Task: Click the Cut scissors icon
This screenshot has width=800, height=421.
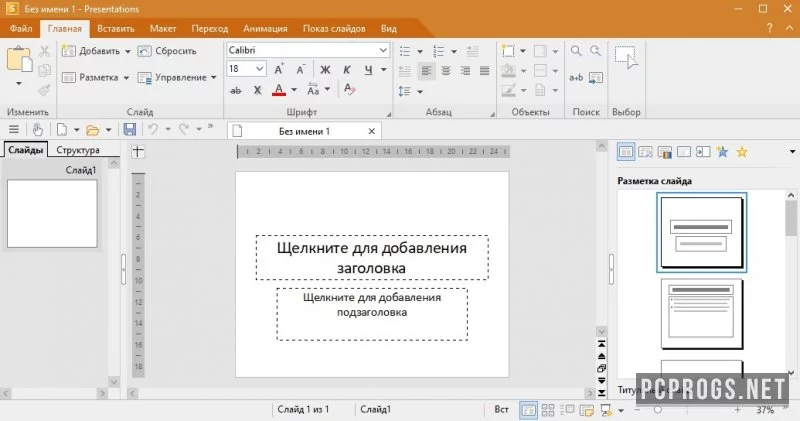Action: [x=44, y=51]
